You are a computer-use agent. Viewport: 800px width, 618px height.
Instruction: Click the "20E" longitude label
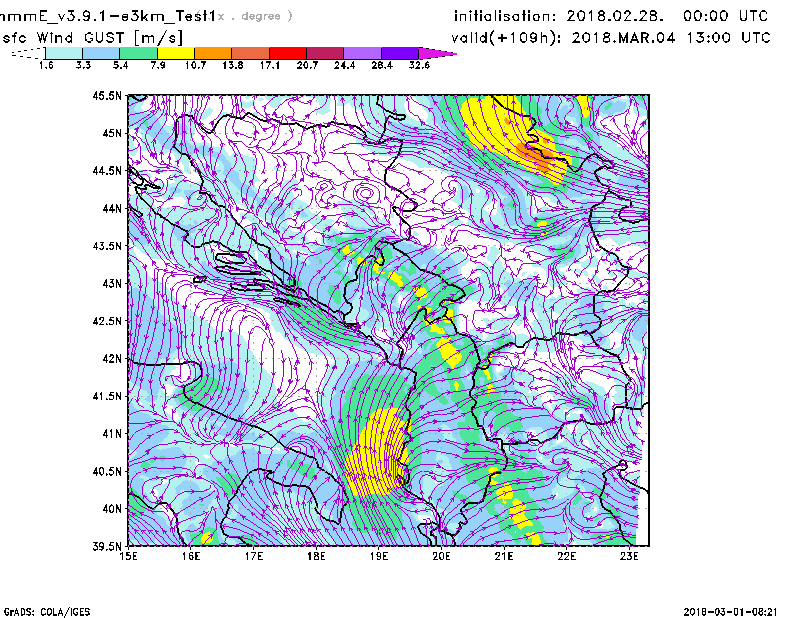[x=441, y=556]
